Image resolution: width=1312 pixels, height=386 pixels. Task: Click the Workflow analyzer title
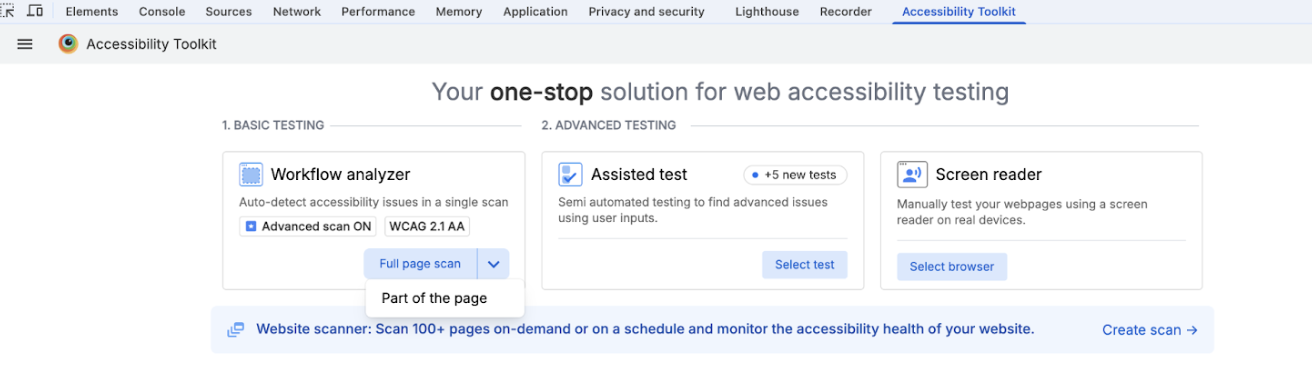[x=341, y=175]
